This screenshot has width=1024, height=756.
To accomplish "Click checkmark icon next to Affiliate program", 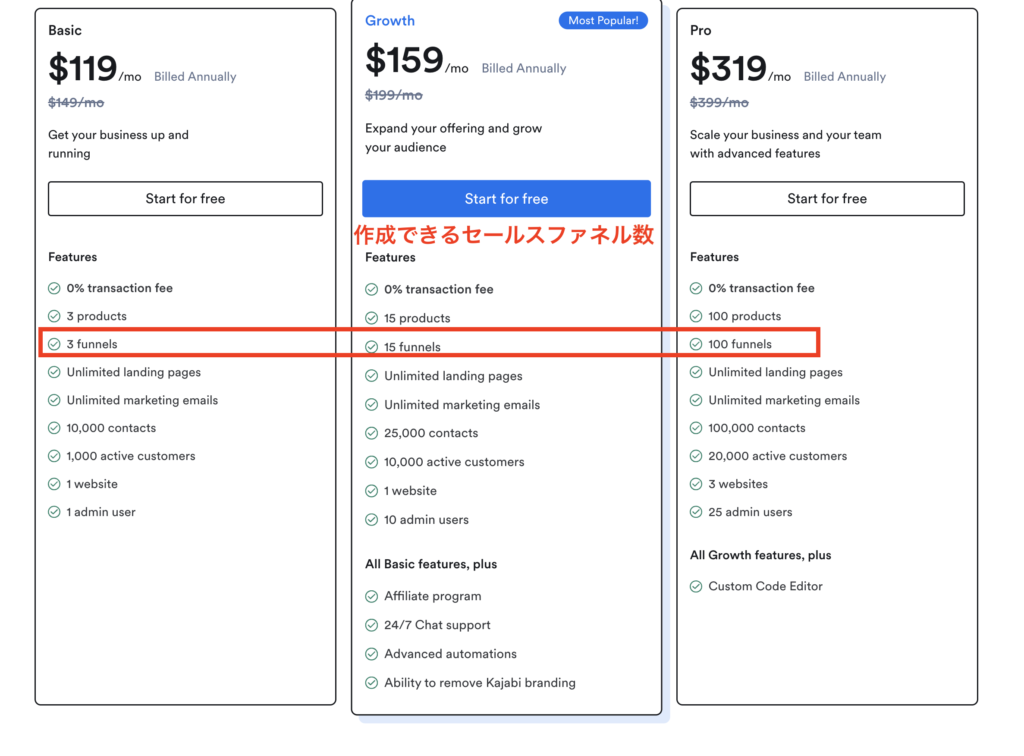I will (x=372, y=596).
